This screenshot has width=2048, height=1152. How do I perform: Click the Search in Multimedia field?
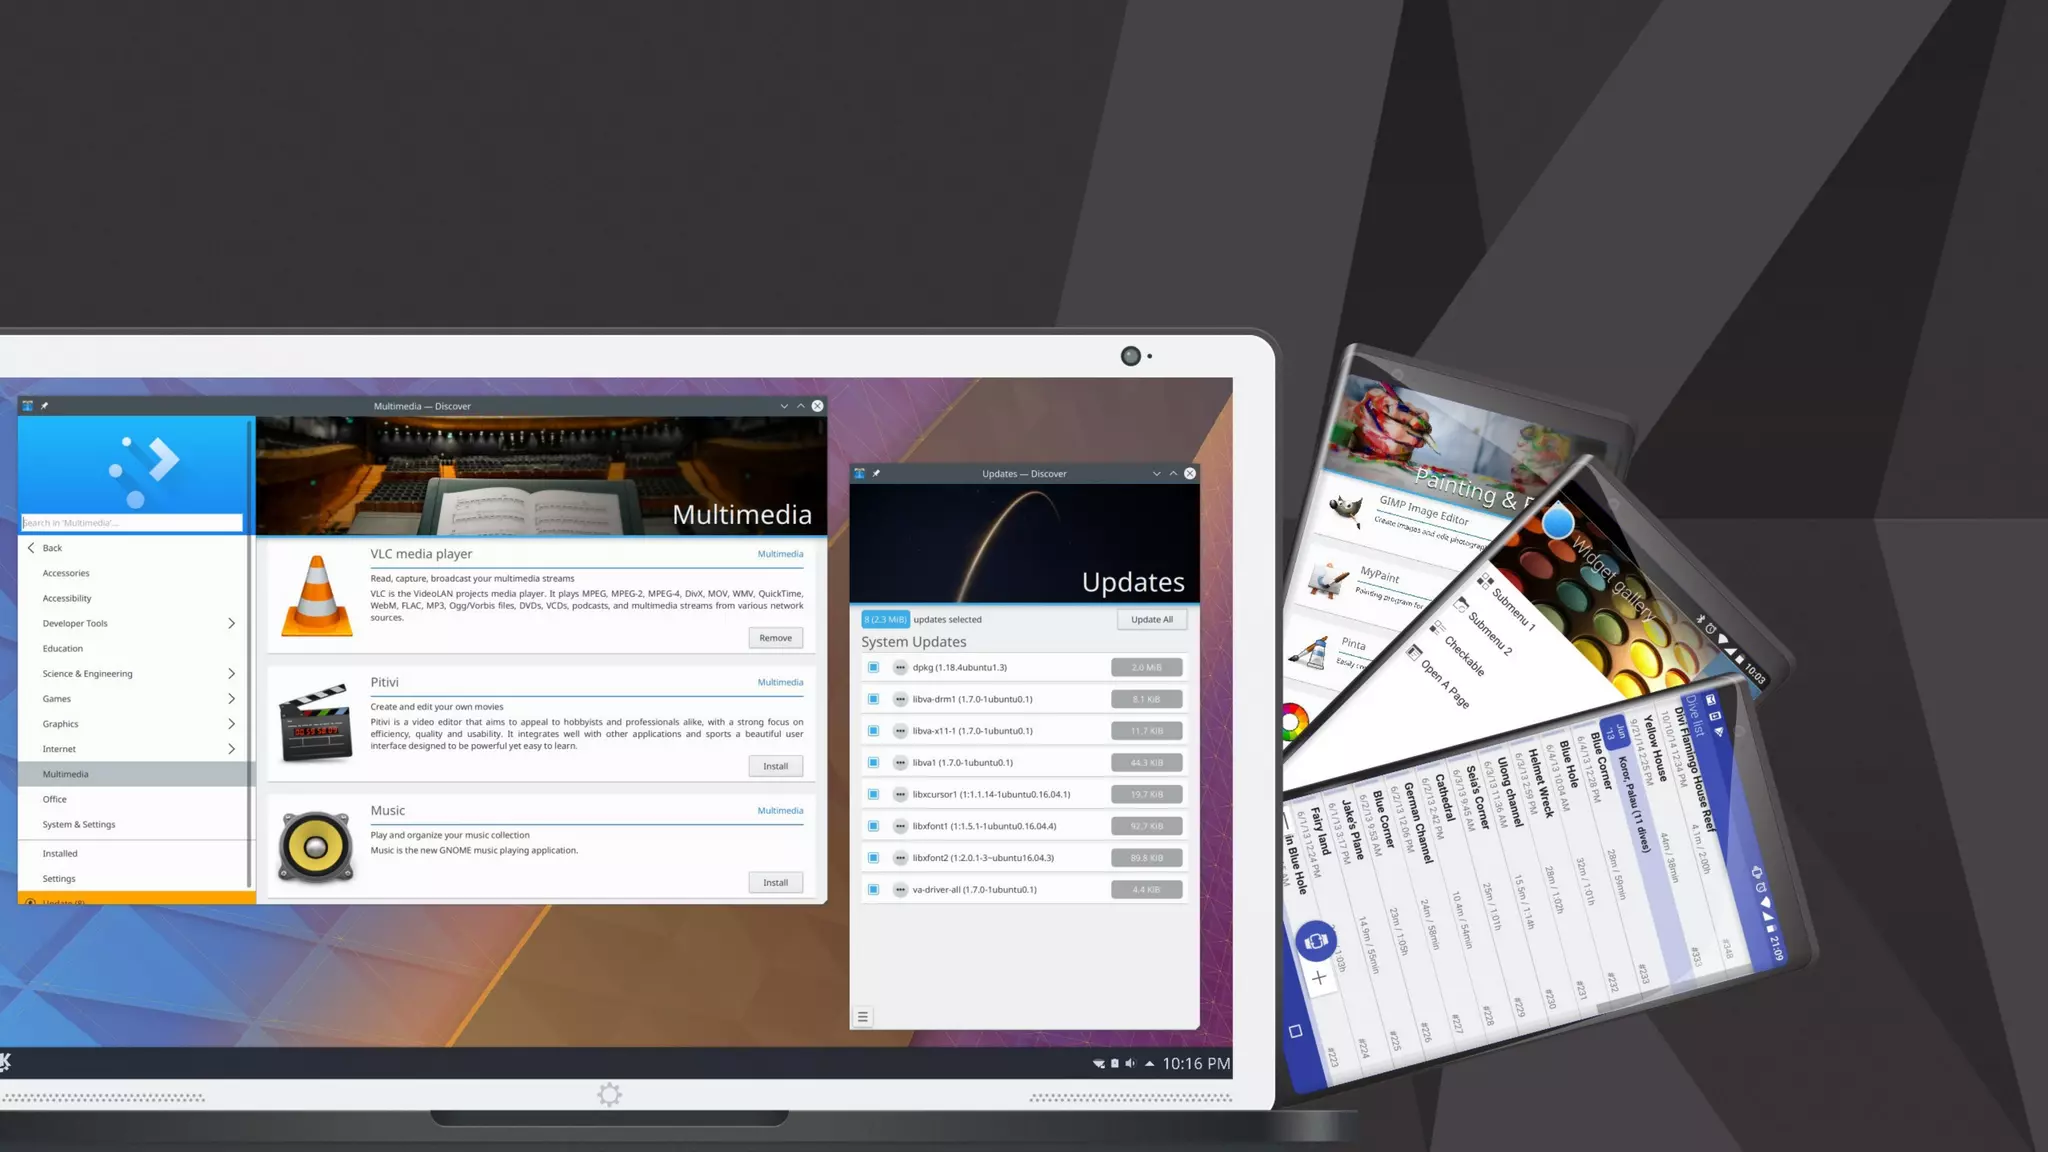point(132,523)
